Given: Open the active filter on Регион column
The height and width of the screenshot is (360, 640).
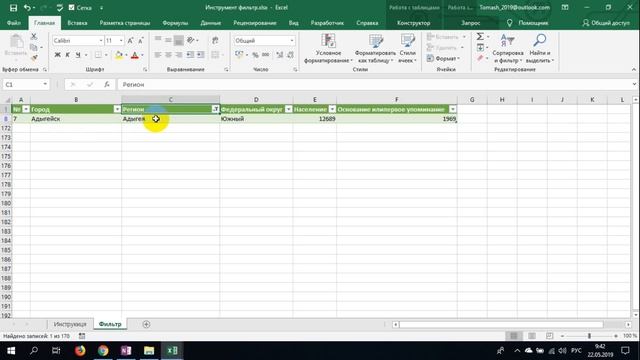Looking at the screenshot, I should click(x=215, y=109).
